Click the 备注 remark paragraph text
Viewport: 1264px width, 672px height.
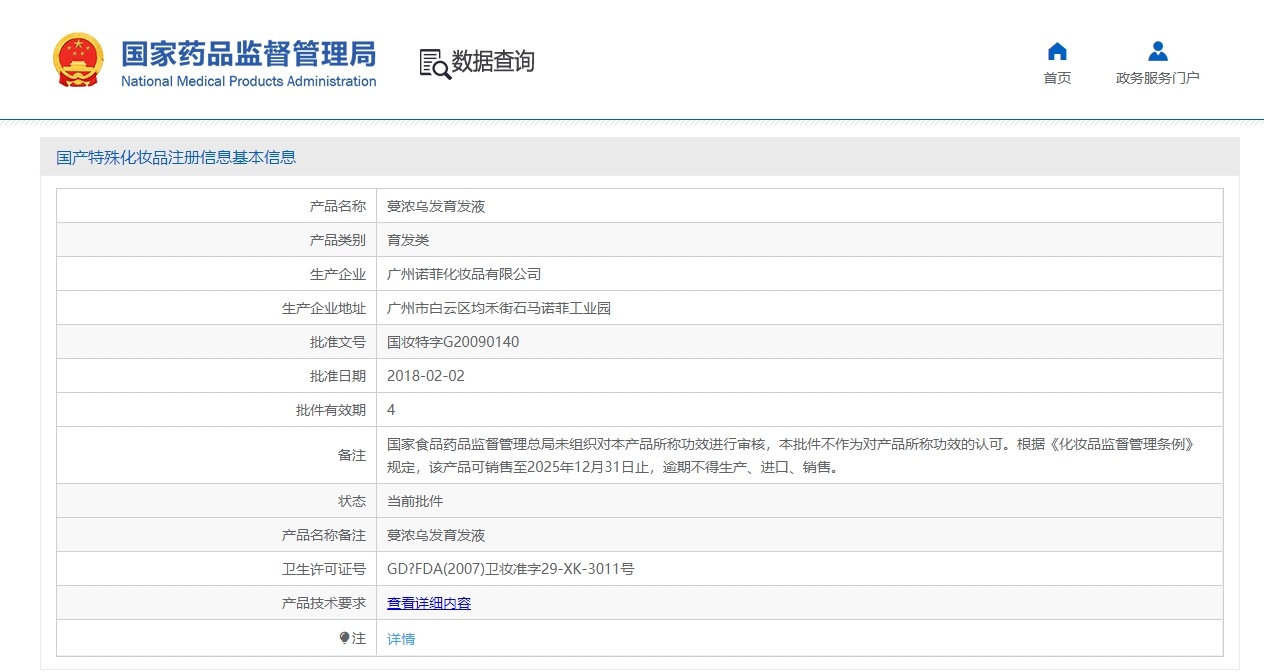point(791,455)
